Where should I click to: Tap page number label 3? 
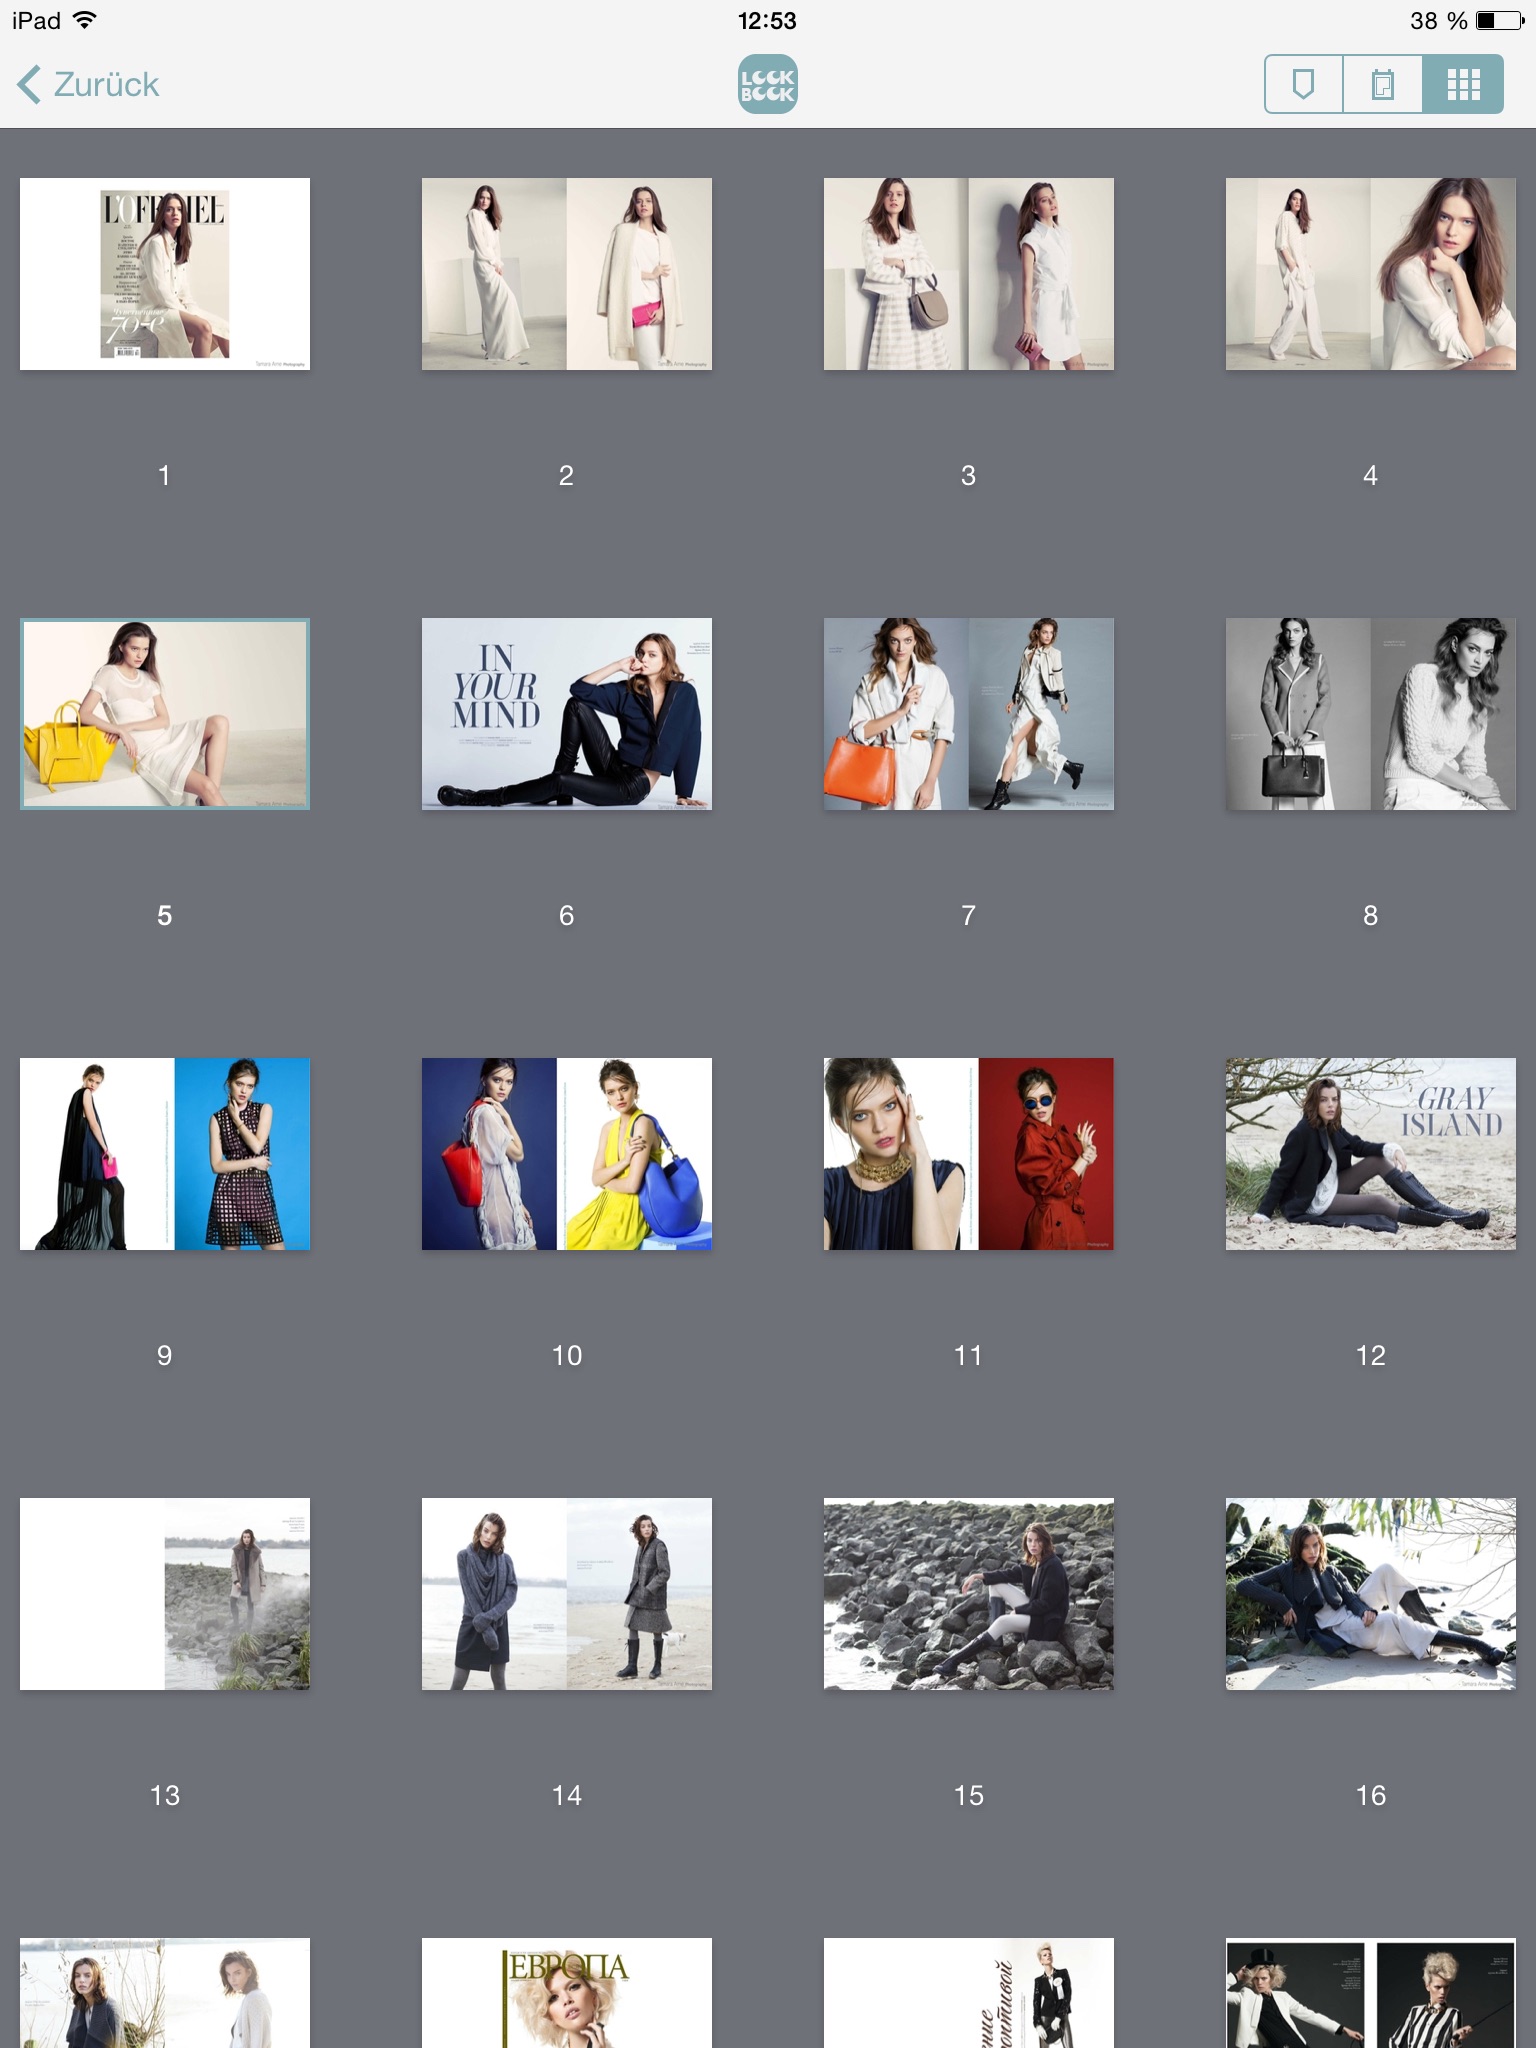[969, 476]
